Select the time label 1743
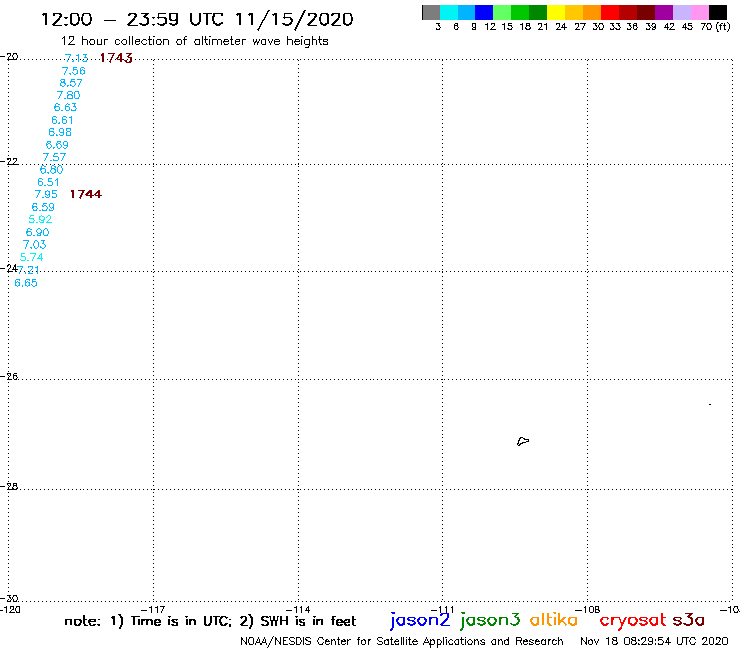The height and width of the screenshot is (650, 740). click(116, 58)
